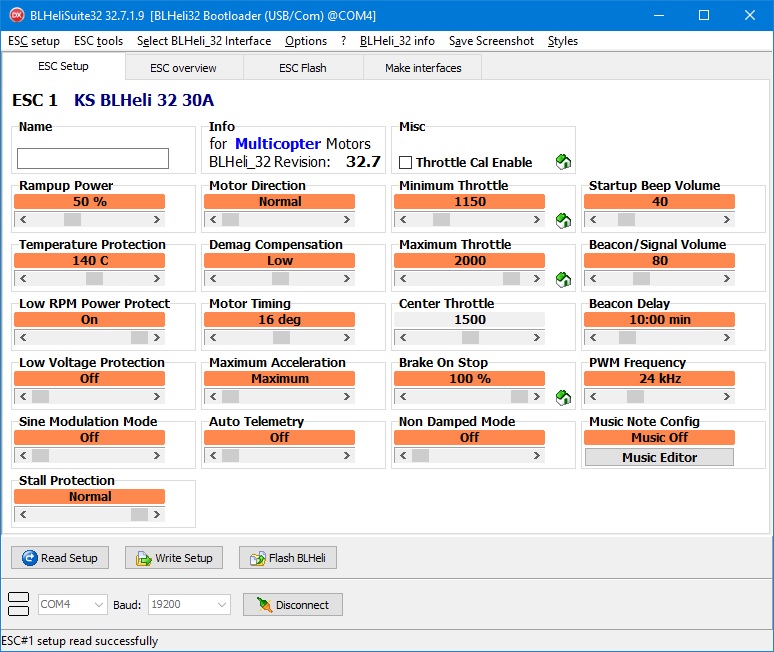The width and height of the screenshot is (774, 652).
Task: Select the upper ESC indicator box near COM4
Action: tap(18, 598)
